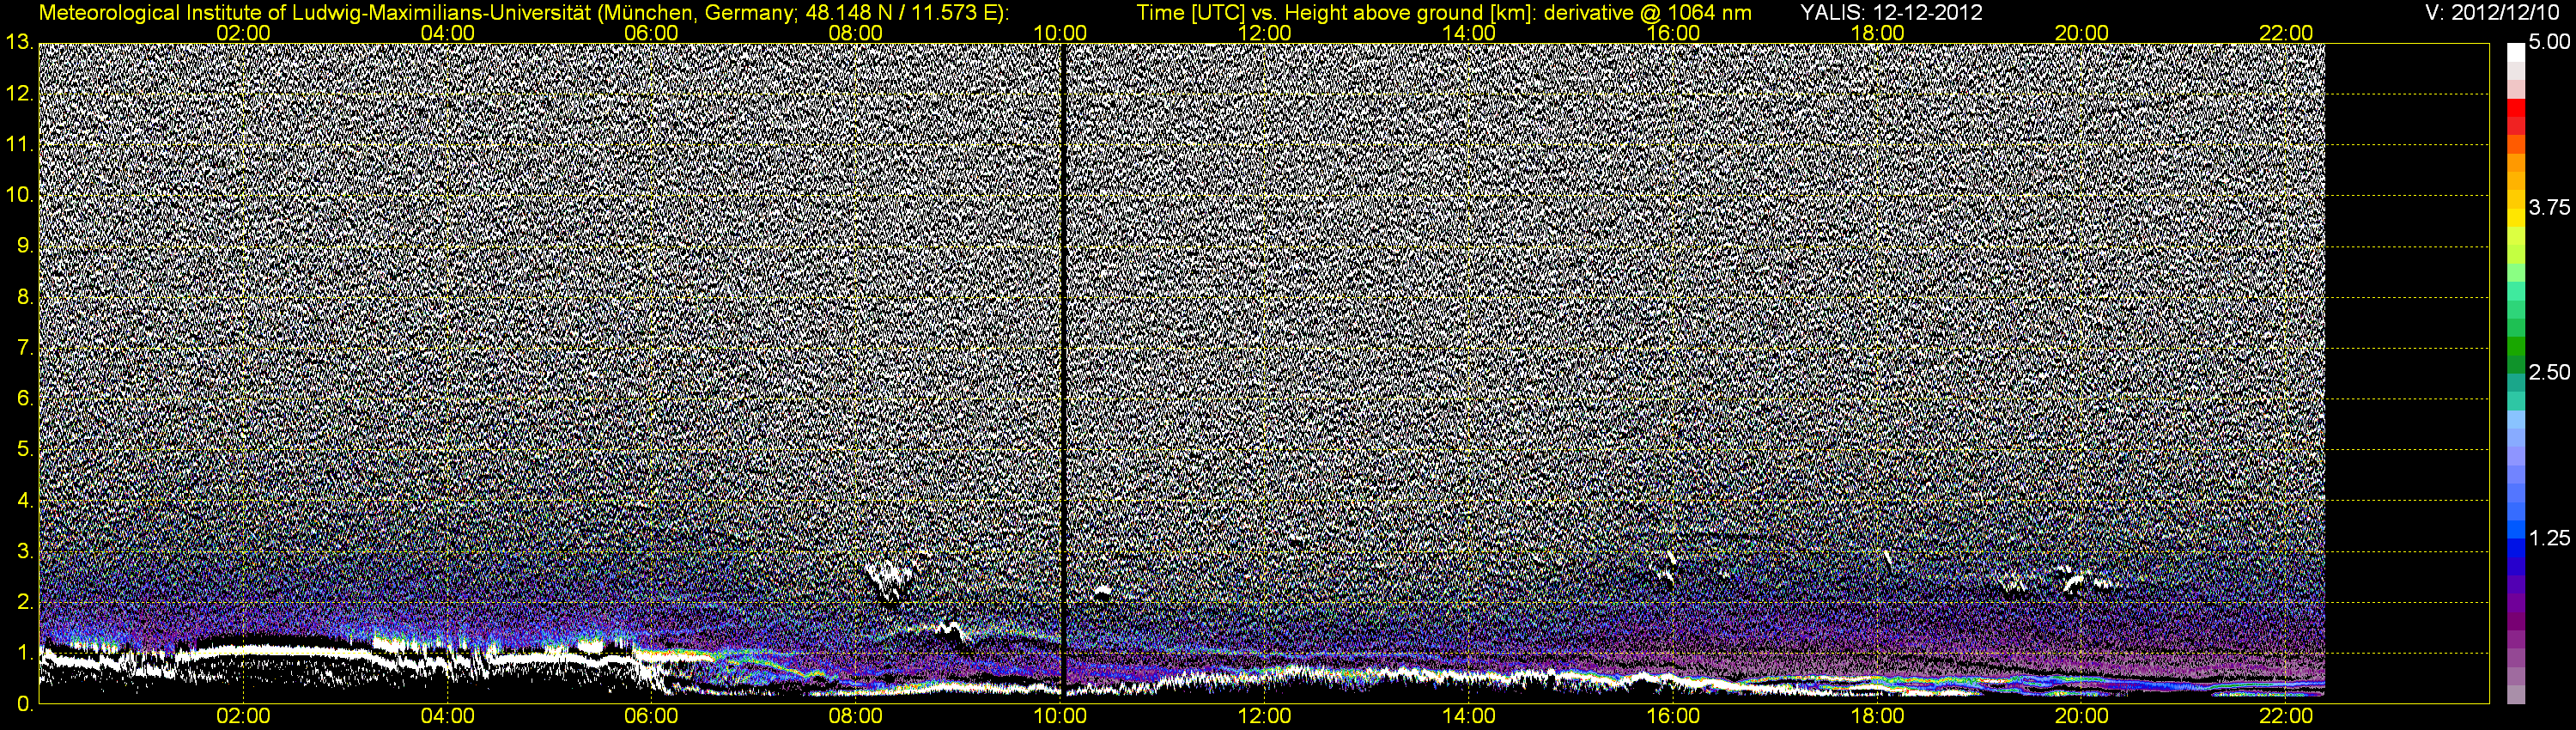Screen dimensions: 2576x730
Task: Click the 04:00 label on the bottom time axis
Action: [447, 716]
